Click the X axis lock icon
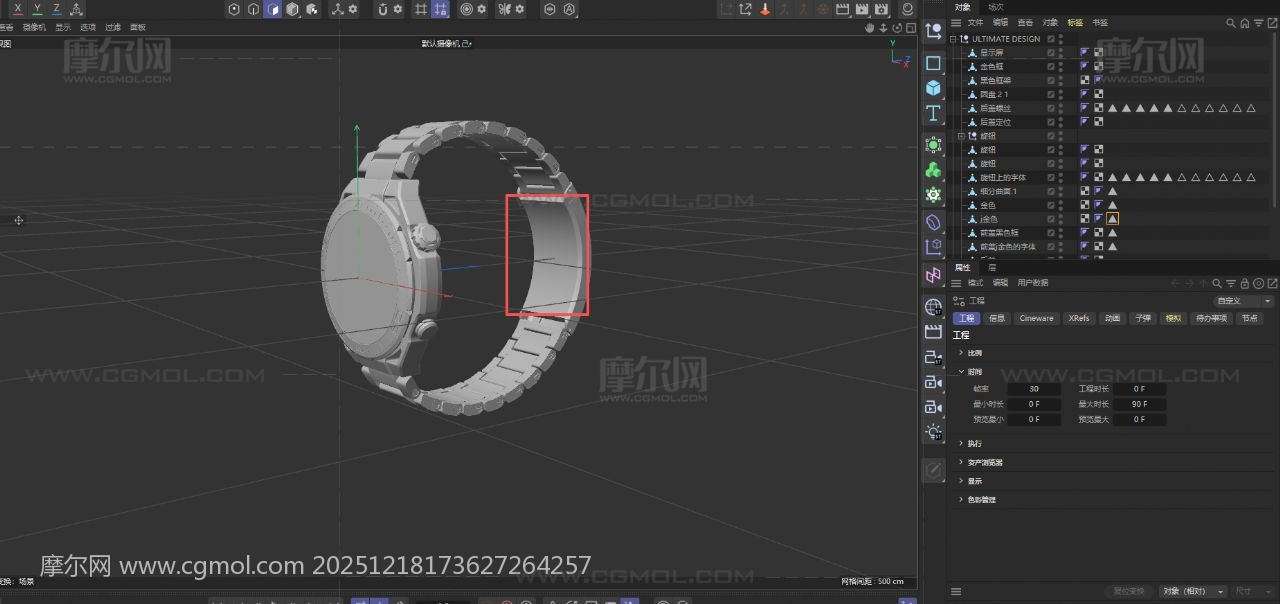The image size is (1280, 604). click(17, 9)
